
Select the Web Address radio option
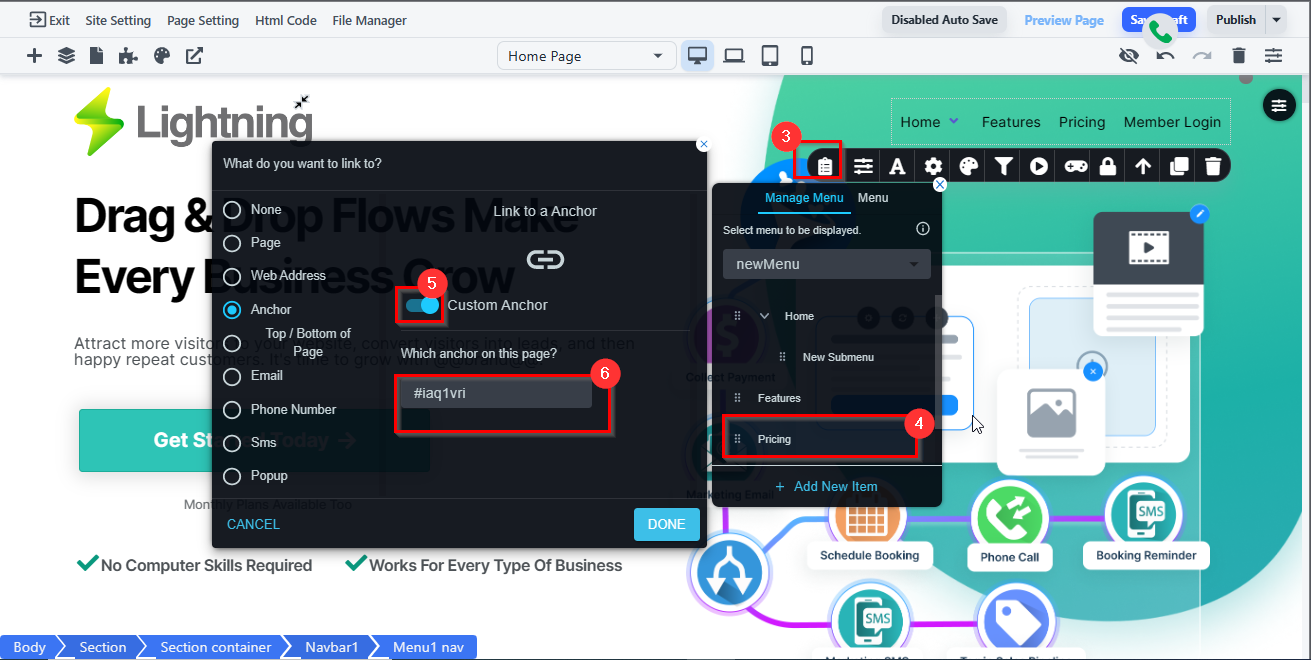[232, 276]
